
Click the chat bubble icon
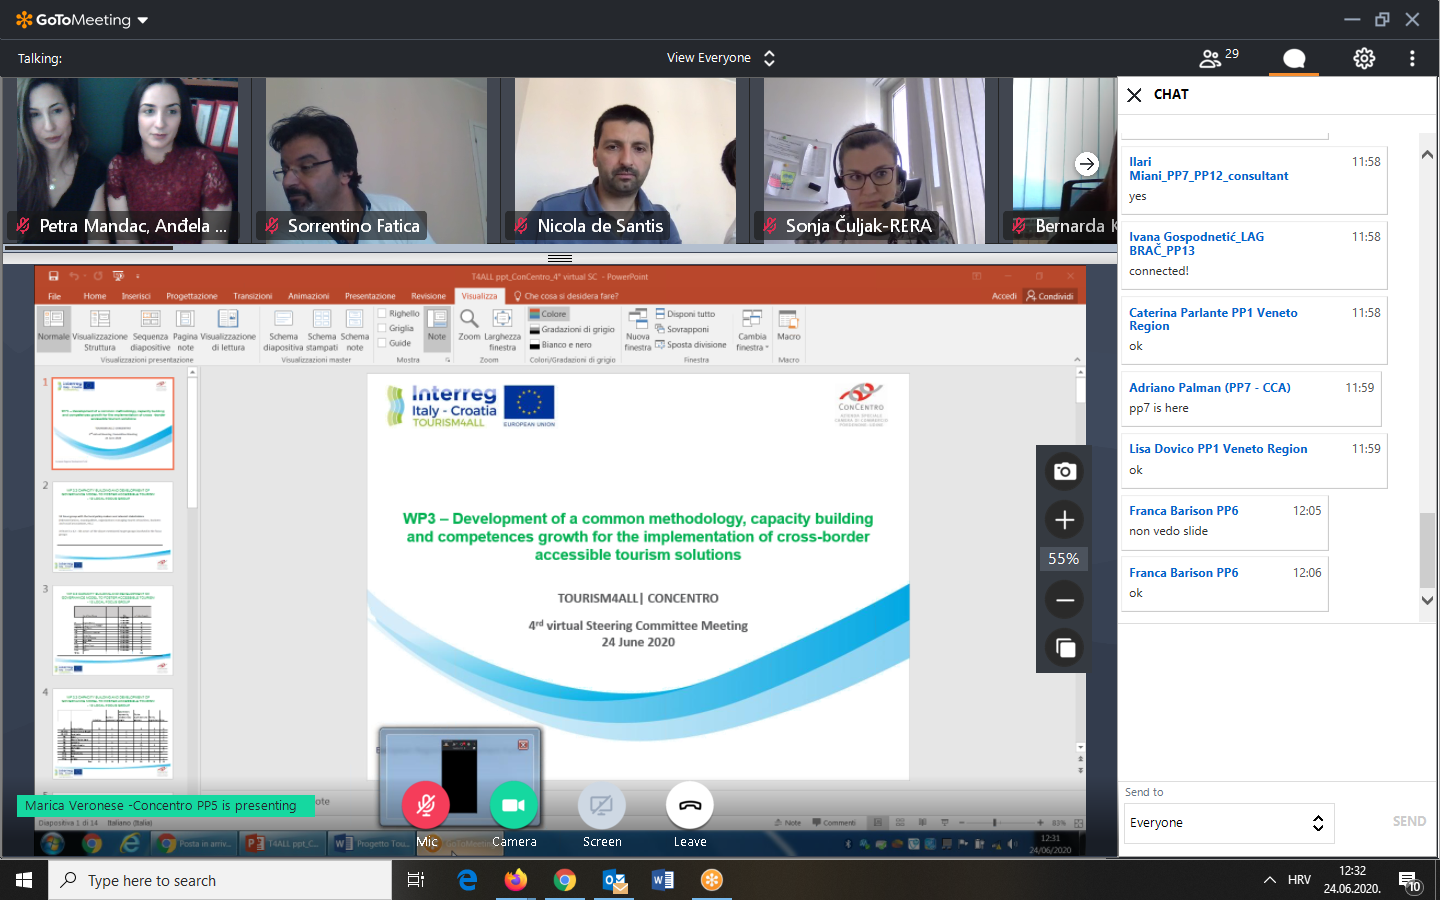click(1294, 58)
